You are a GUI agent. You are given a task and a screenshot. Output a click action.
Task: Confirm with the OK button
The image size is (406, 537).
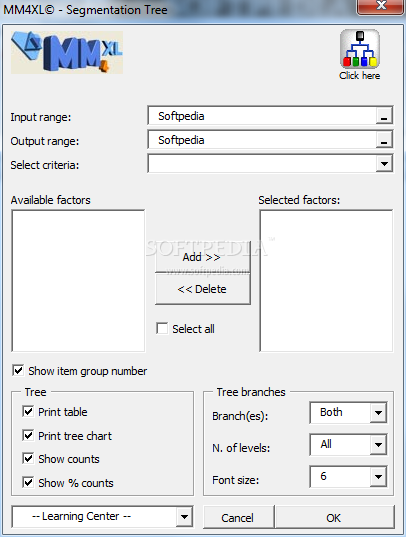335,517
